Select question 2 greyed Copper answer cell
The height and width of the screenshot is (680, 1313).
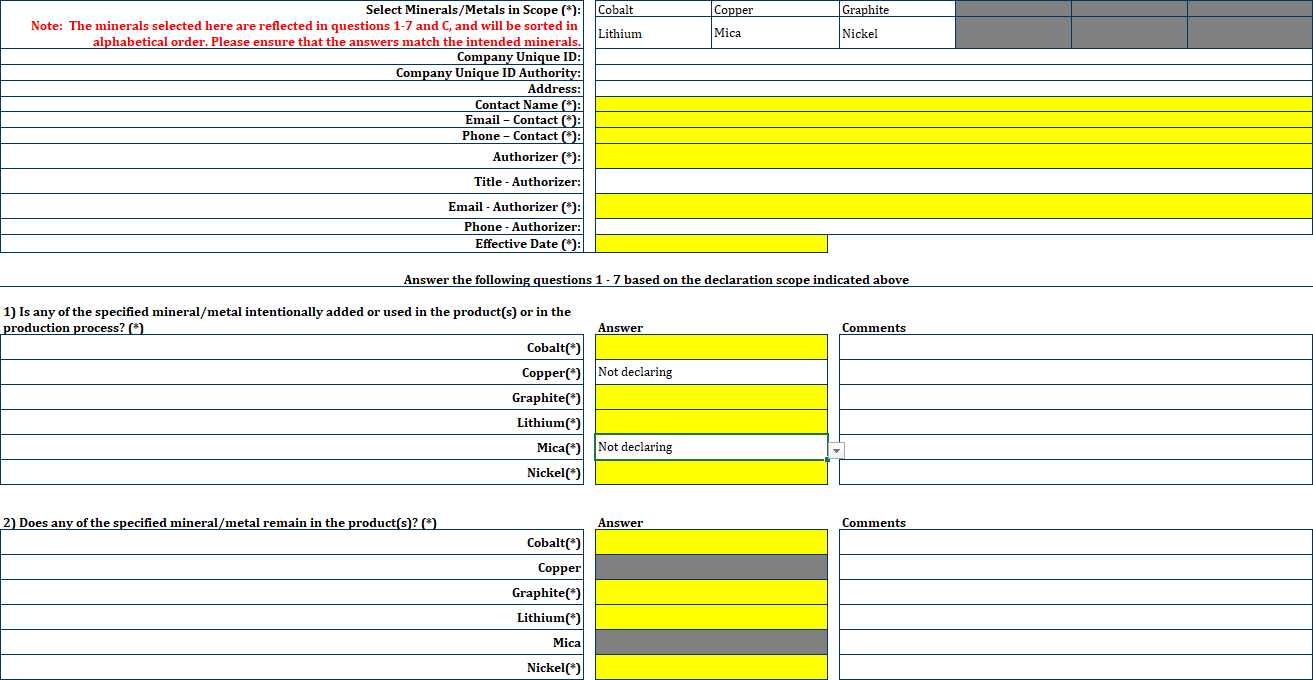pyautogui.click(x=711, y=567)
